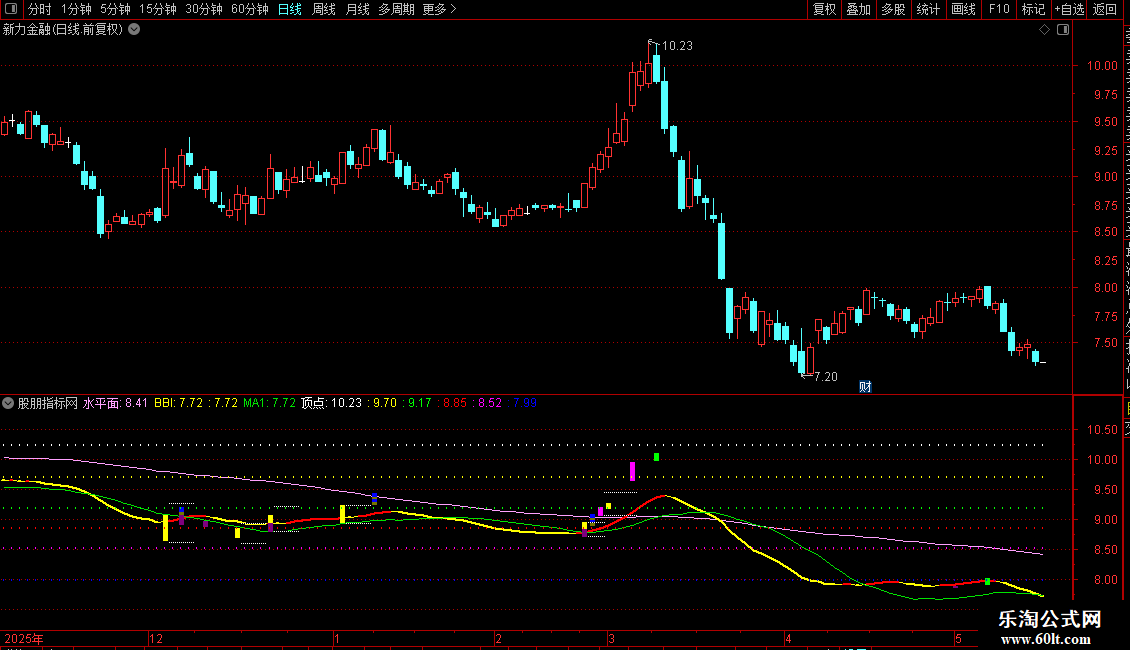Select the 60分钟 period tab
Viewport: 1130px width, 650px height.
click(x=250, y=9)
